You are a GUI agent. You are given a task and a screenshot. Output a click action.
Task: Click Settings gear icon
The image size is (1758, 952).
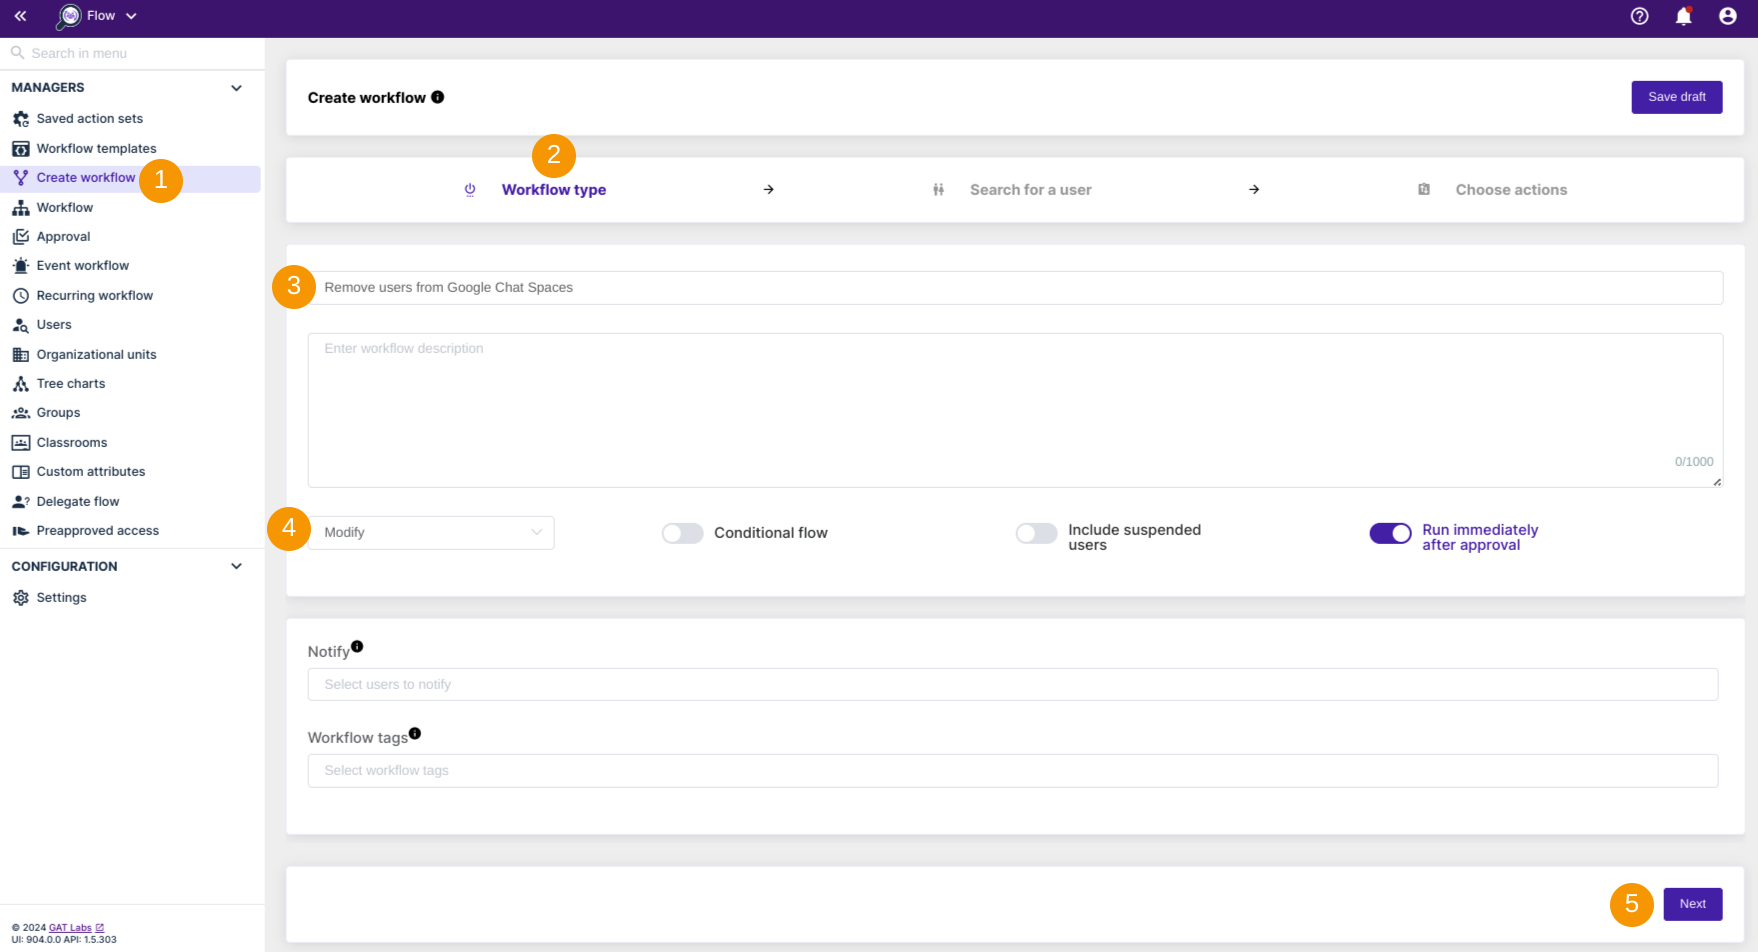coord(21,598)
